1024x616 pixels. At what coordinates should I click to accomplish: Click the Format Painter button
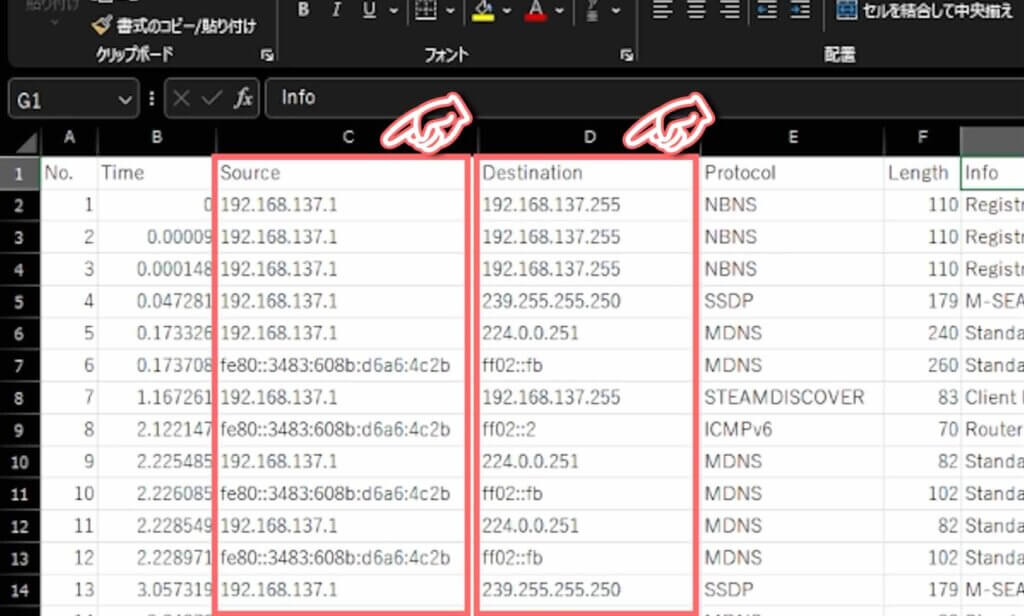[172, 25]
